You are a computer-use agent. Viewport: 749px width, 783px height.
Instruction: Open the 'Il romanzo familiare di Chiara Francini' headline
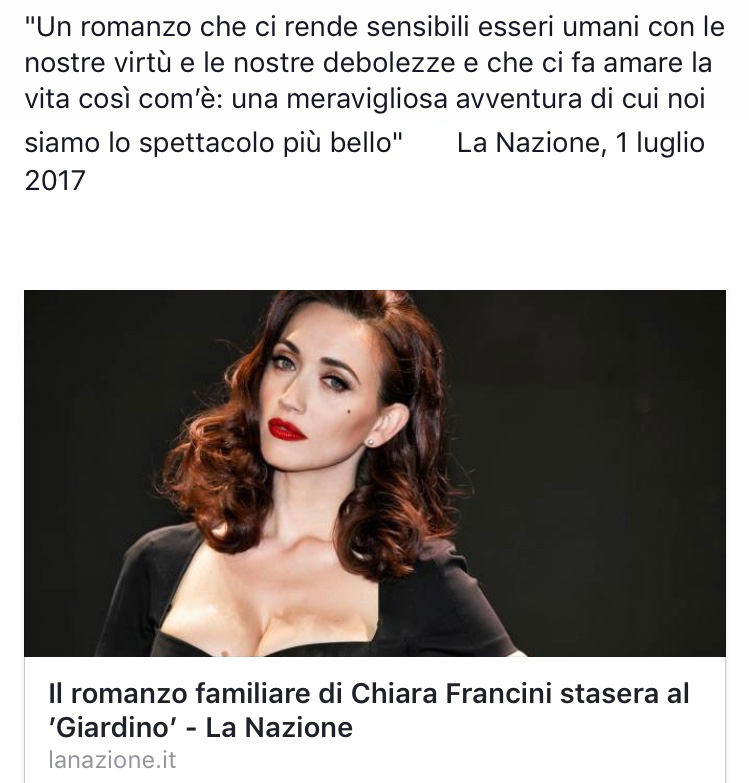coord(369,710)
